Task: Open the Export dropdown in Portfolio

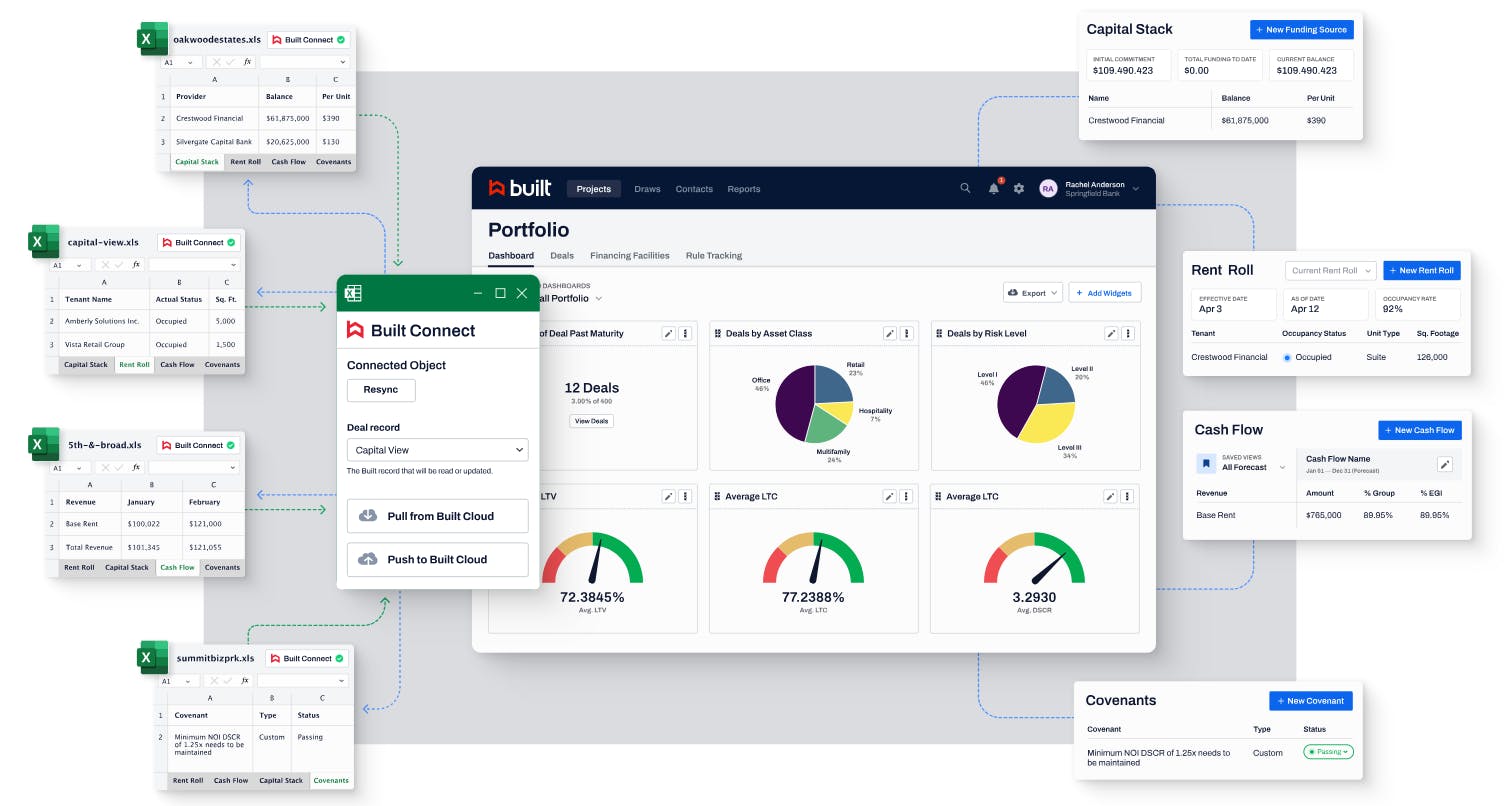Action: click(1032, 293)
